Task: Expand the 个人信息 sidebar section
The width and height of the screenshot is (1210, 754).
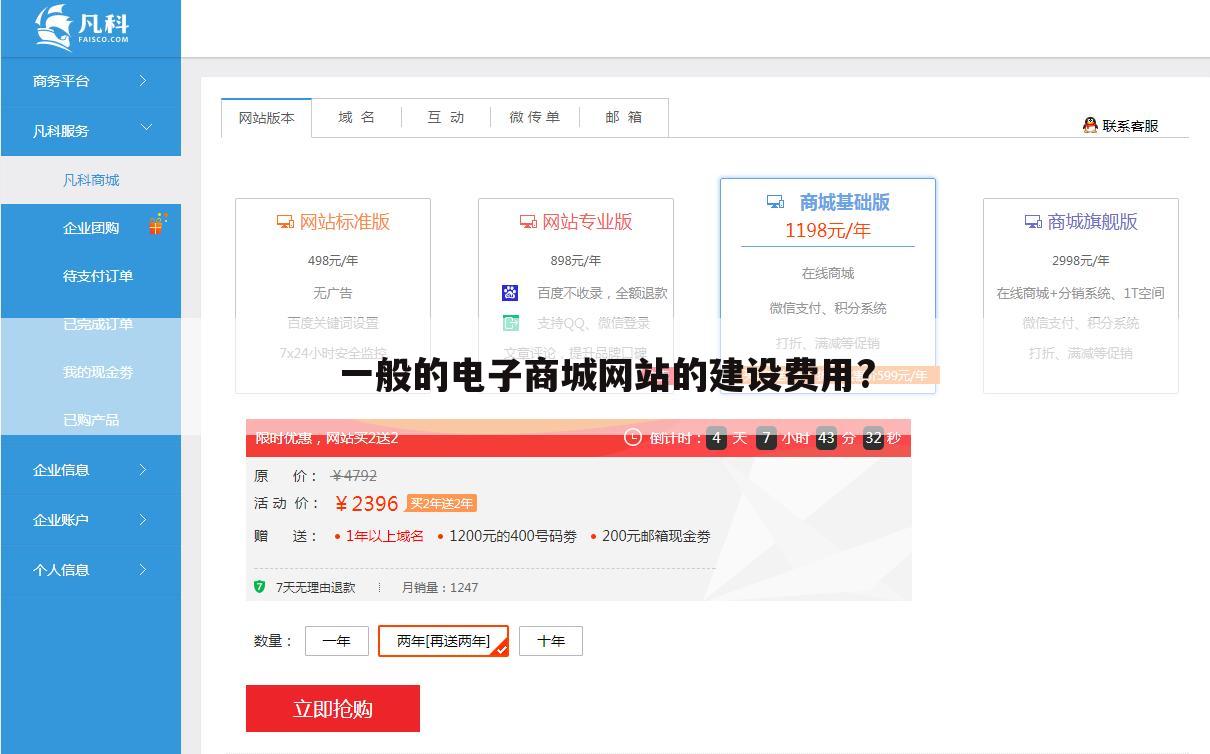Action: tap(91, 569)
